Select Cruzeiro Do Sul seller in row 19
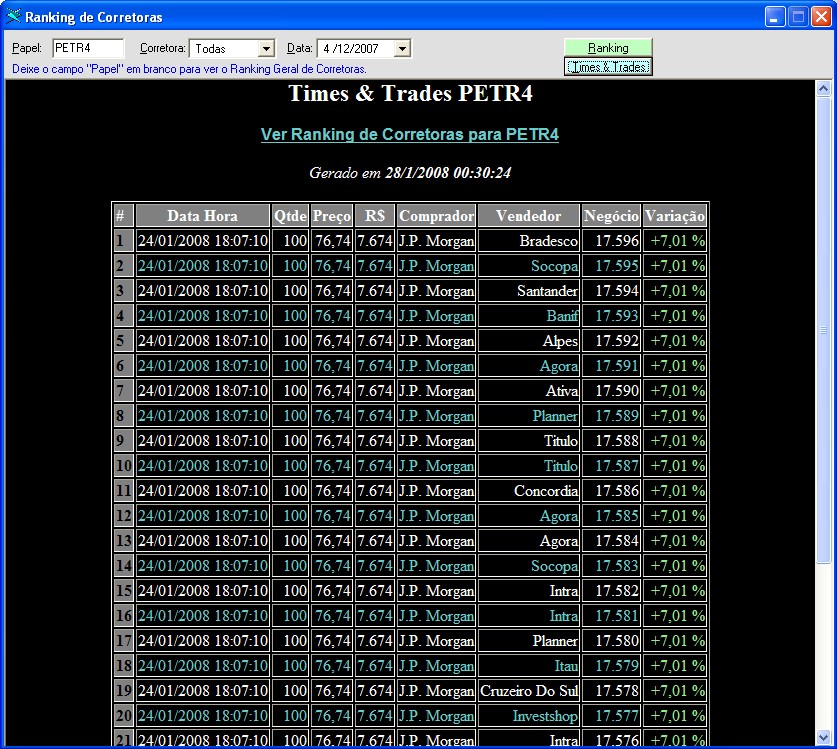 [x=529, y=691]
